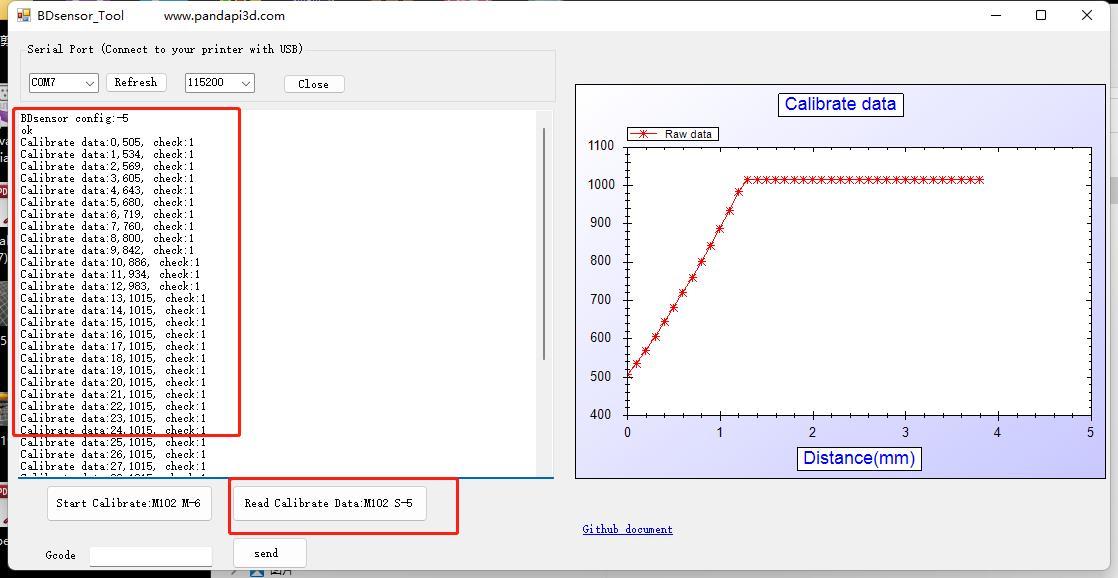Select log line 'Calibrate data:12,983, check:1'
The width and height of the screenshot is (1118, 578).
coord(110,287)
